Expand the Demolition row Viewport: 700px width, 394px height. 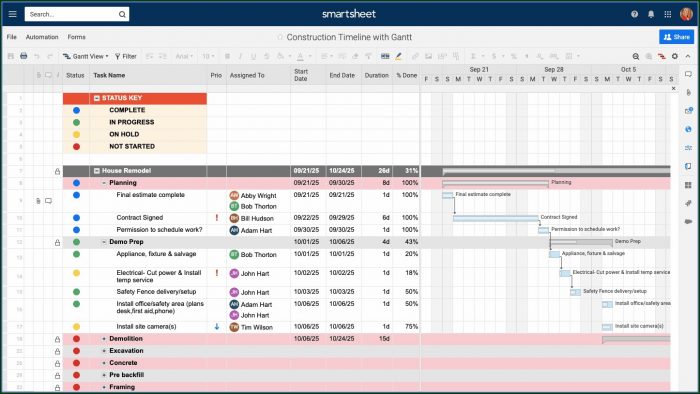tap(104, 339)
